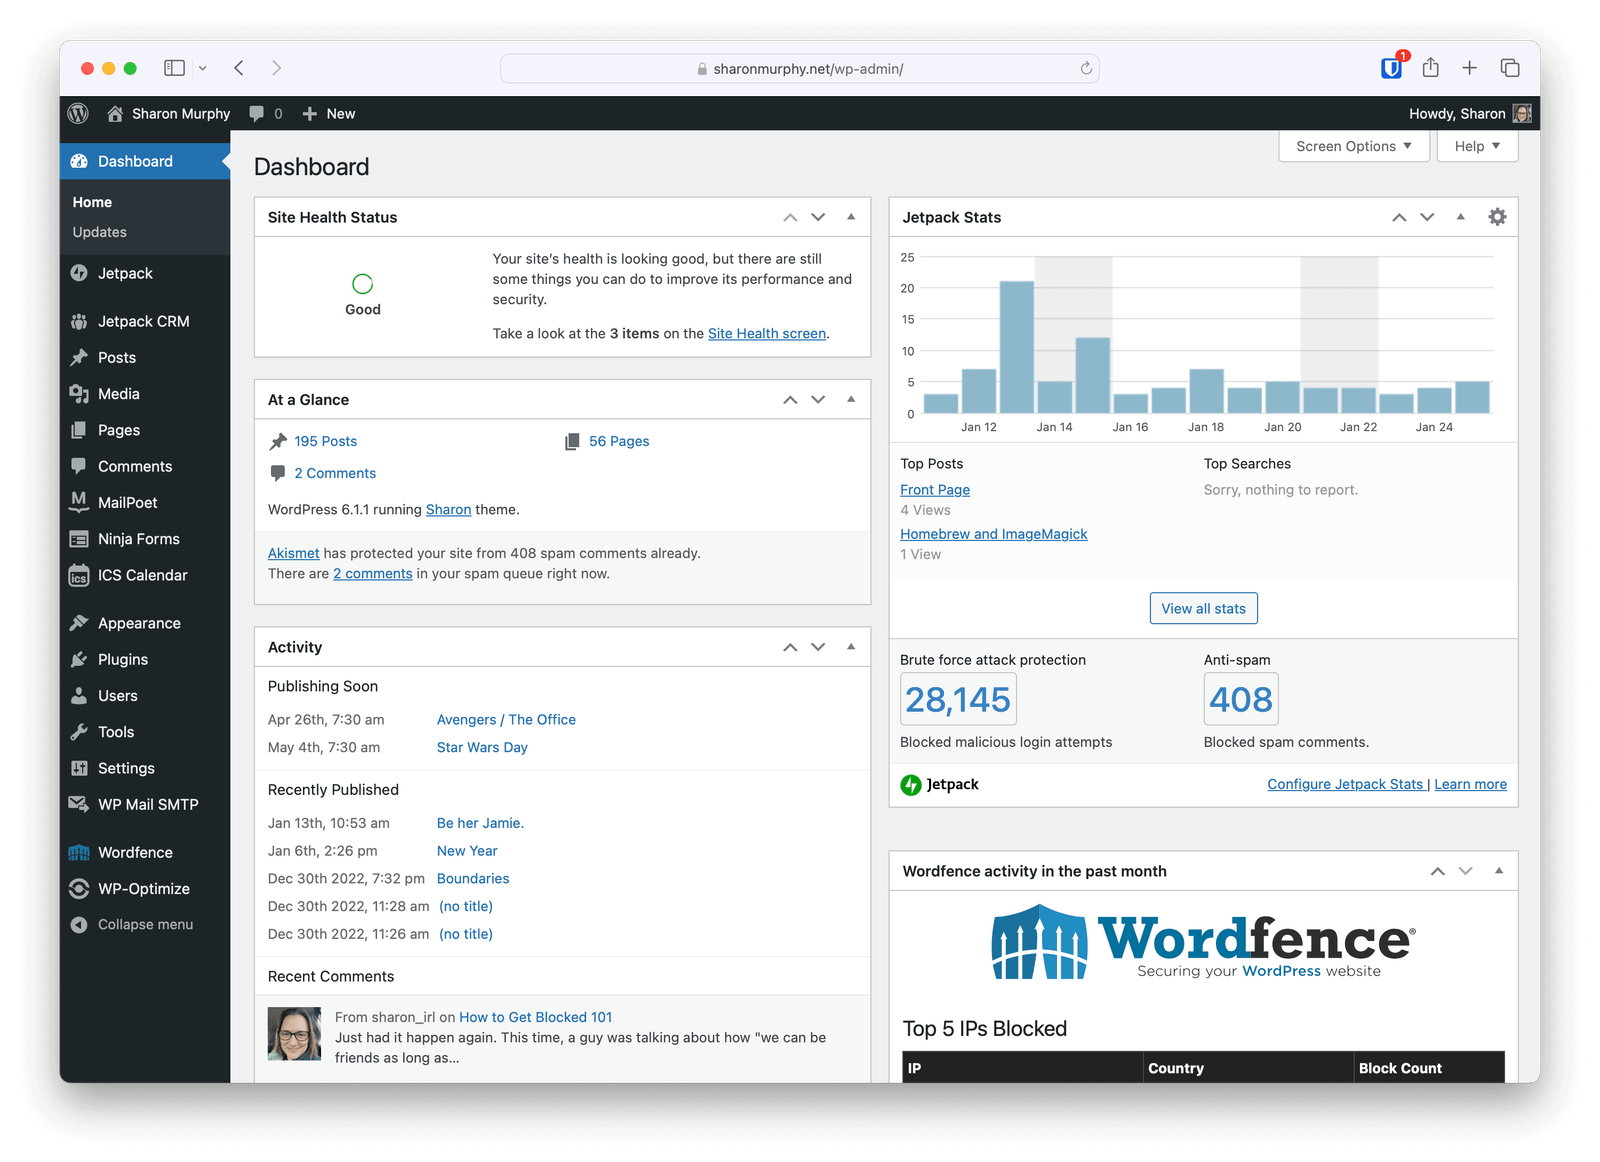Click the View all stats button
The width and height of the screenshot is (1600, 1162).
coord(1203,608)
